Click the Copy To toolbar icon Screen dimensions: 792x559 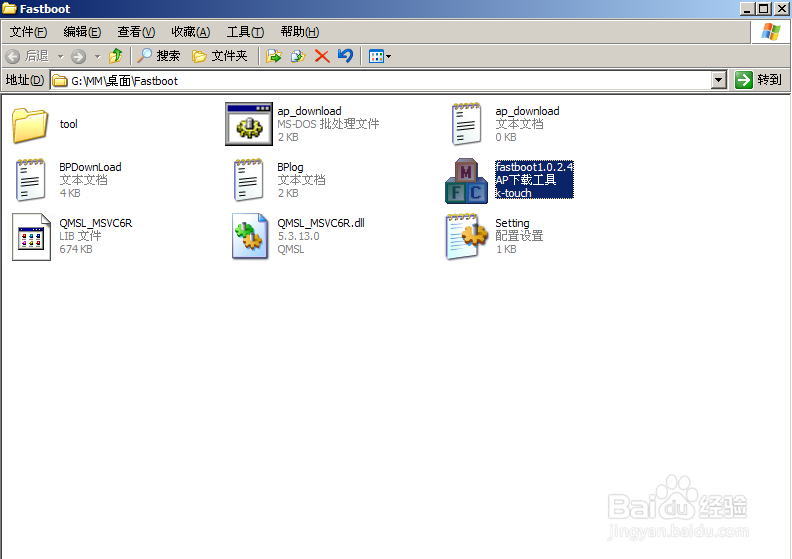[x=298, y=56]
